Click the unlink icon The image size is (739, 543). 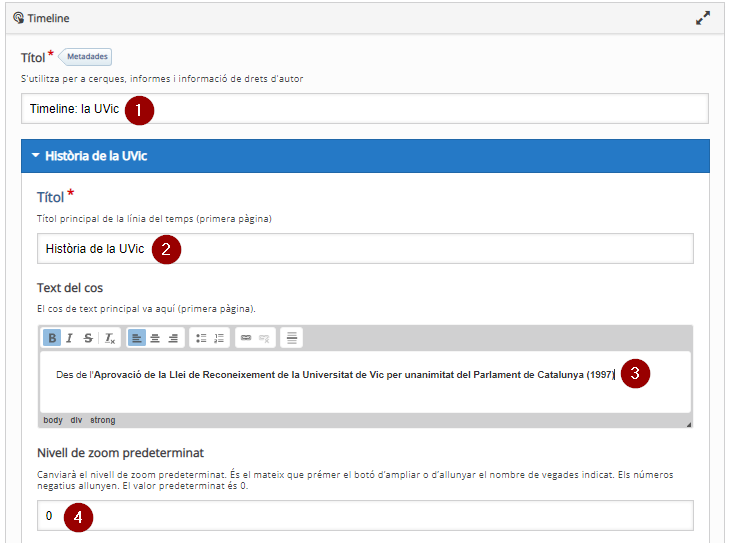click(264, 338)
